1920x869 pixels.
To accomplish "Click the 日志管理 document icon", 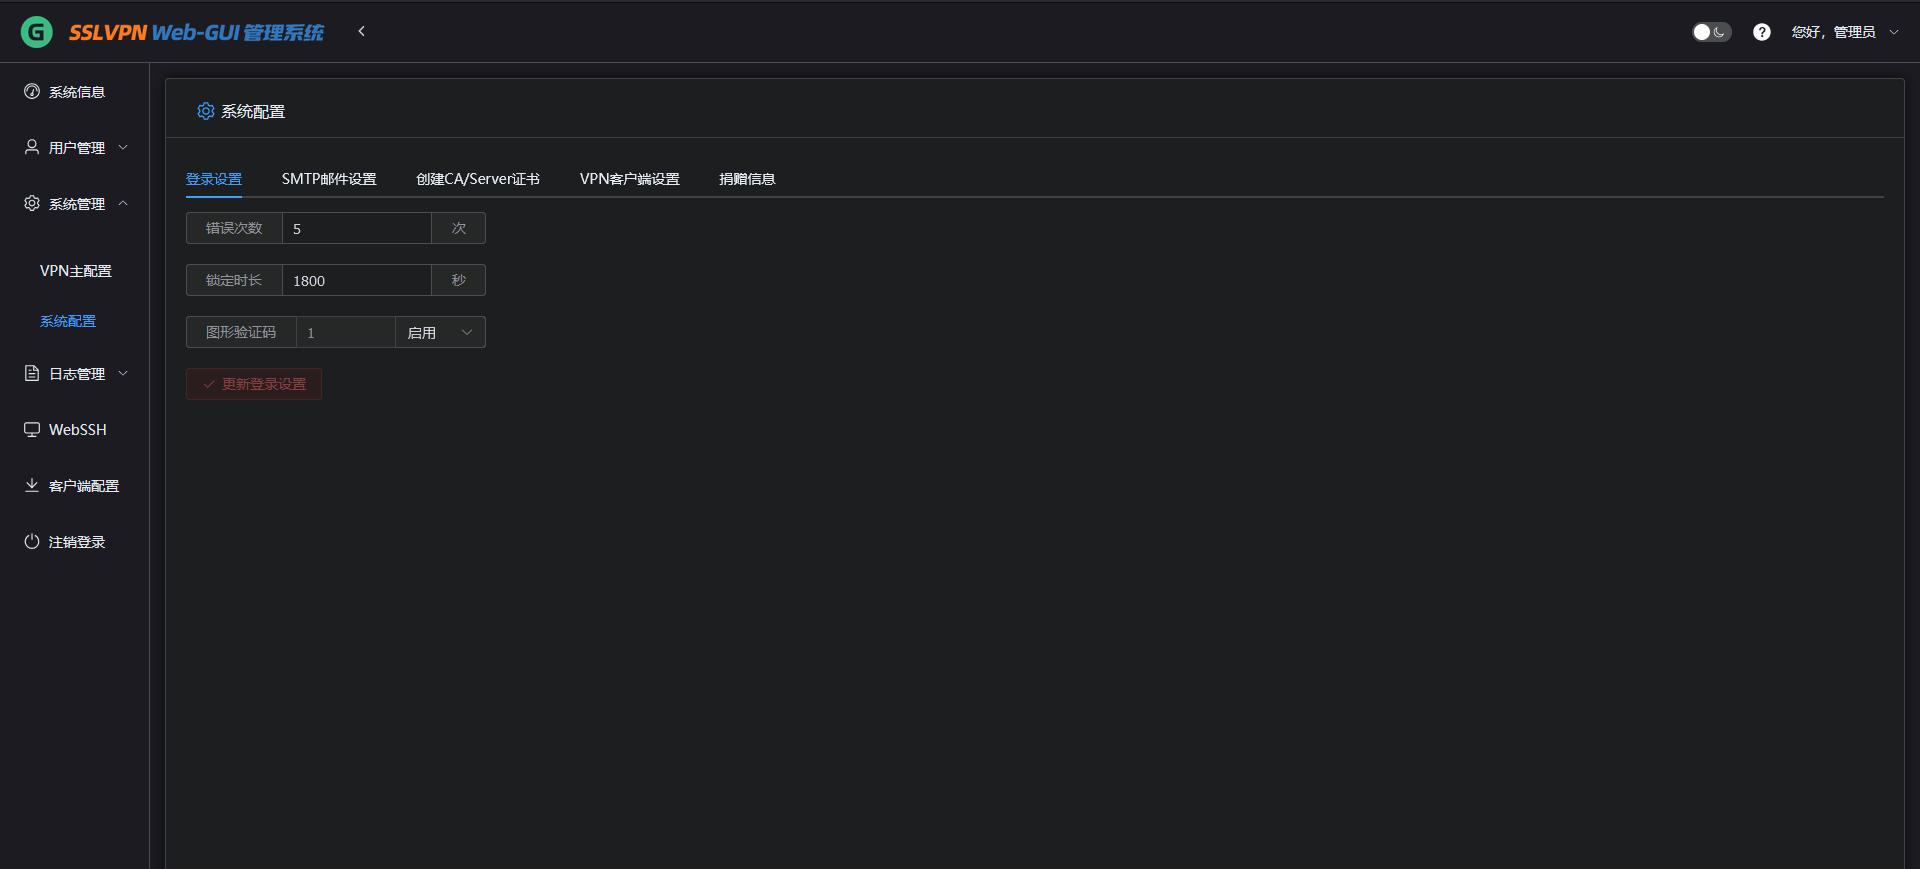I will coord(32,374).
